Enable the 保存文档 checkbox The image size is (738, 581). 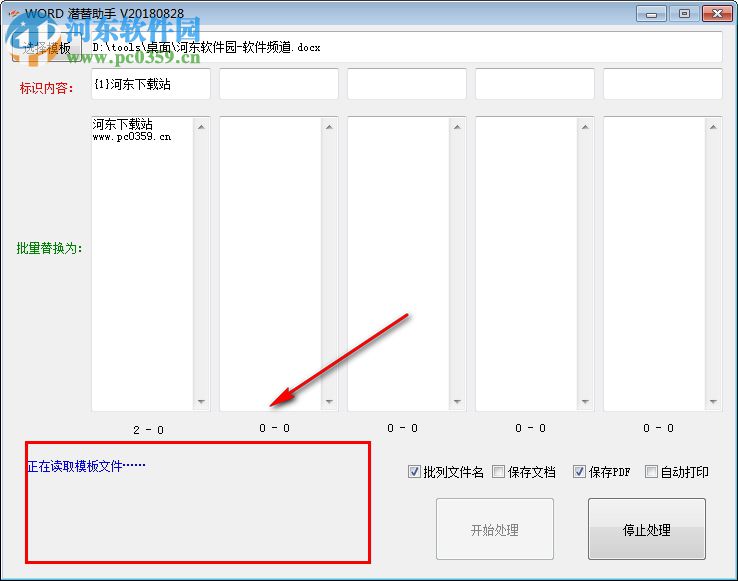point(498,471)
